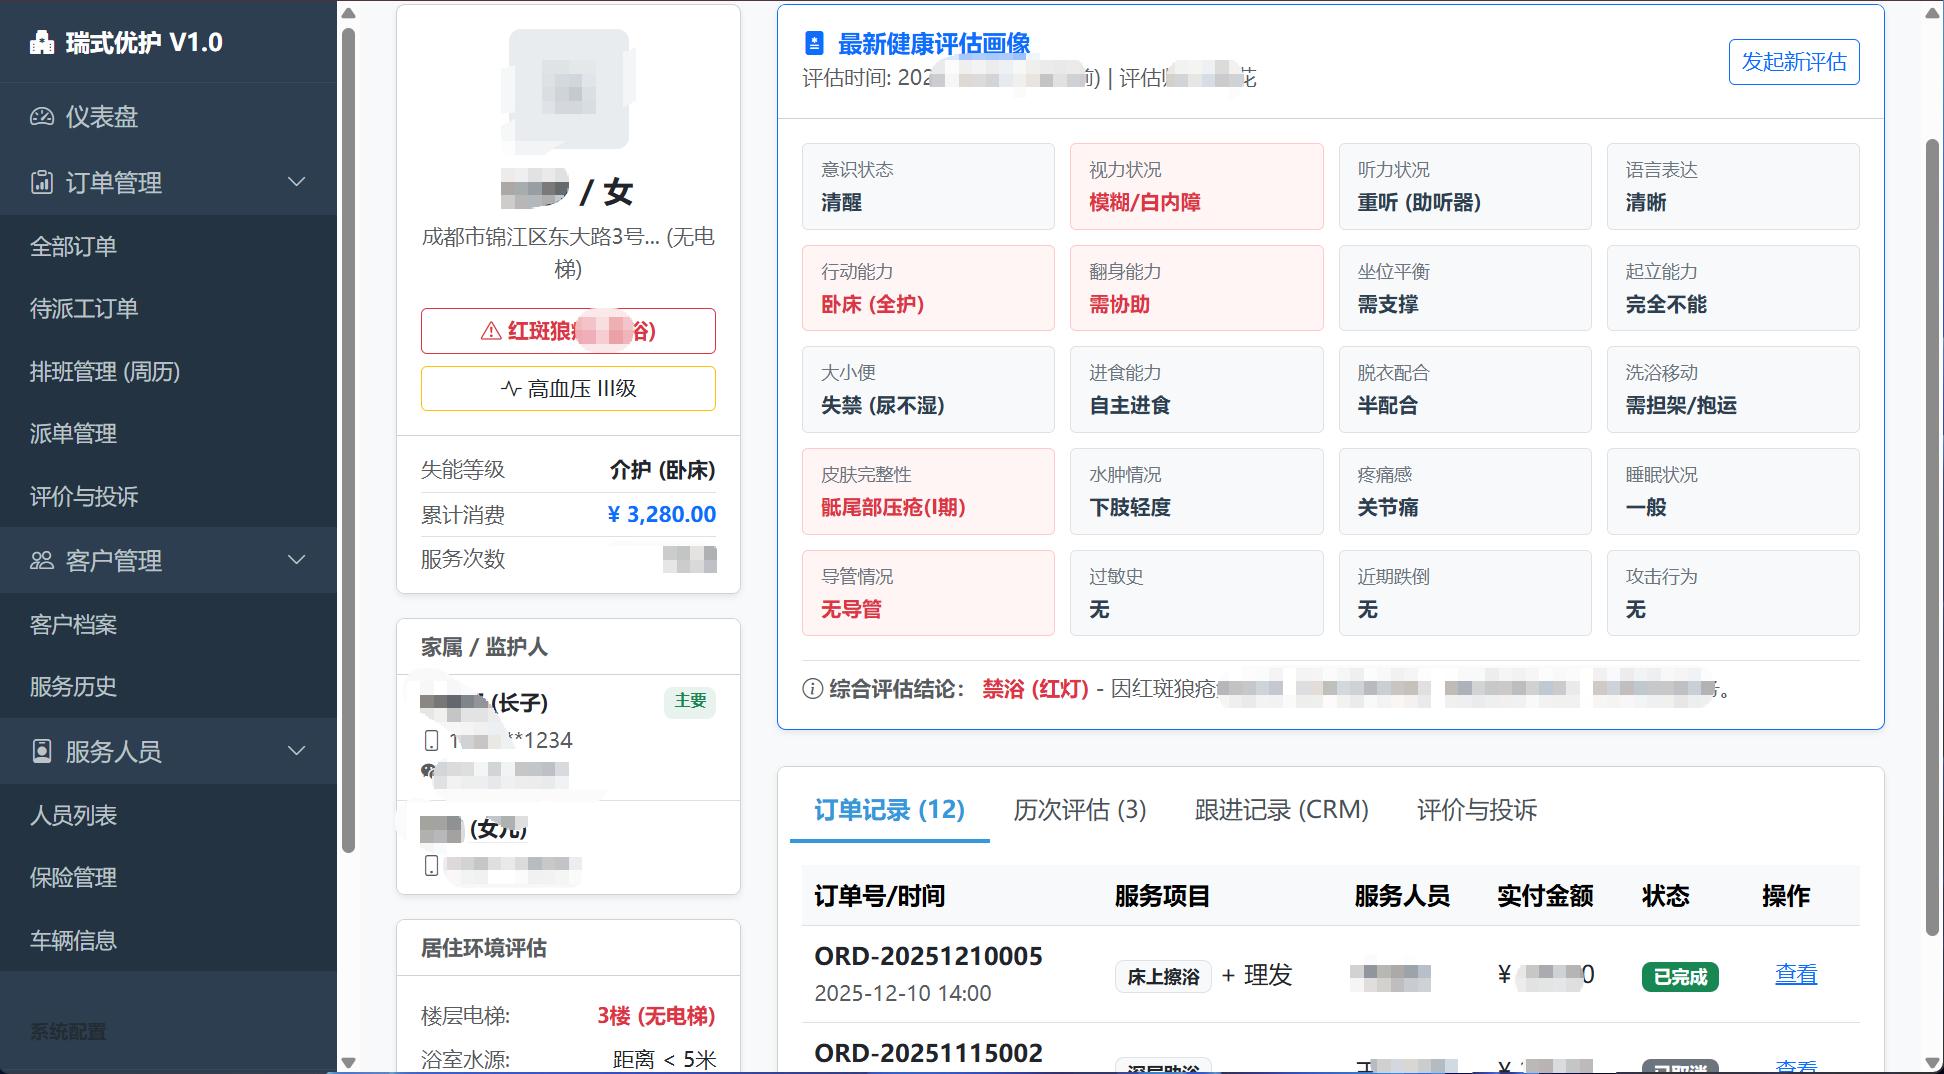Go to 排班管理 (周历) in sidebar
Image resolution: width=1944 pixels, height=1074 pixels.
pyautogui.click(x=105, y=372)
